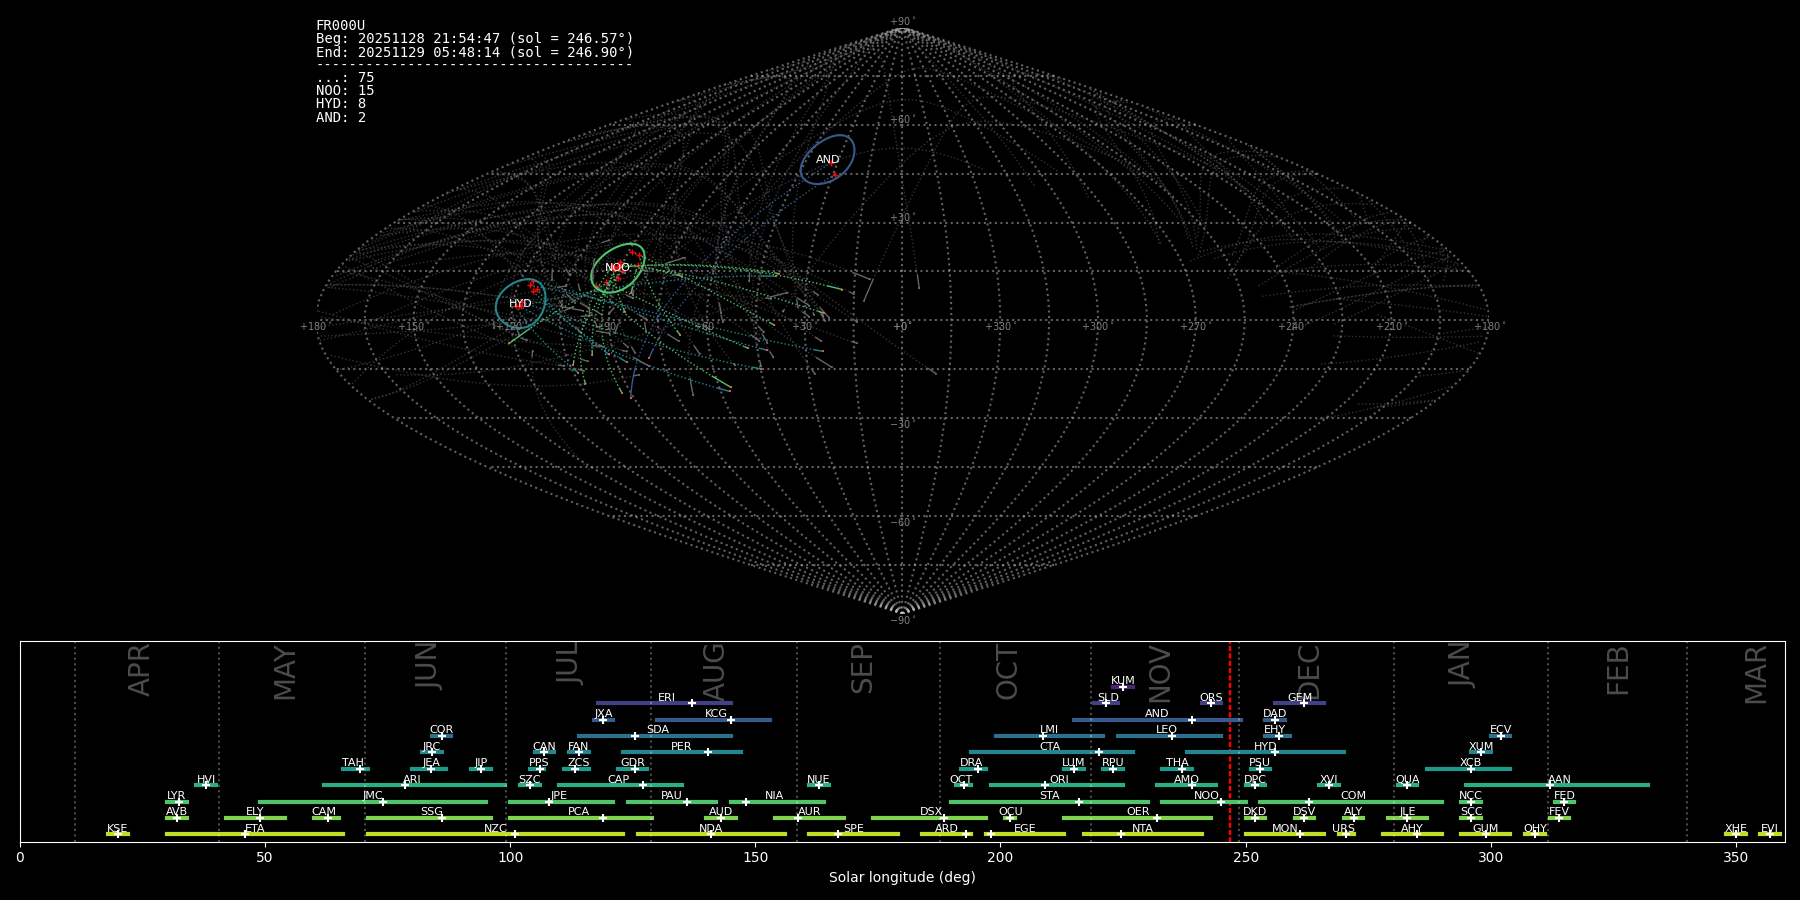Image resolution: width=1800 pixels, height=900 pixels.
Task: Click the GEM shower label in timeline
Action: [1299, 698]
